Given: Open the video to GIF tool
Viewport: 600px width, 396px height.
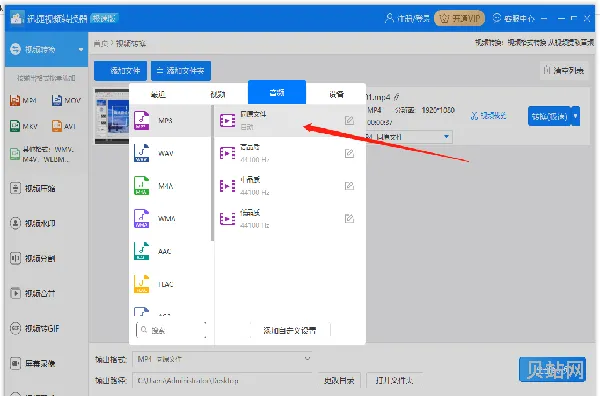Looking at the screenshot, I should [x=34, y=328].
